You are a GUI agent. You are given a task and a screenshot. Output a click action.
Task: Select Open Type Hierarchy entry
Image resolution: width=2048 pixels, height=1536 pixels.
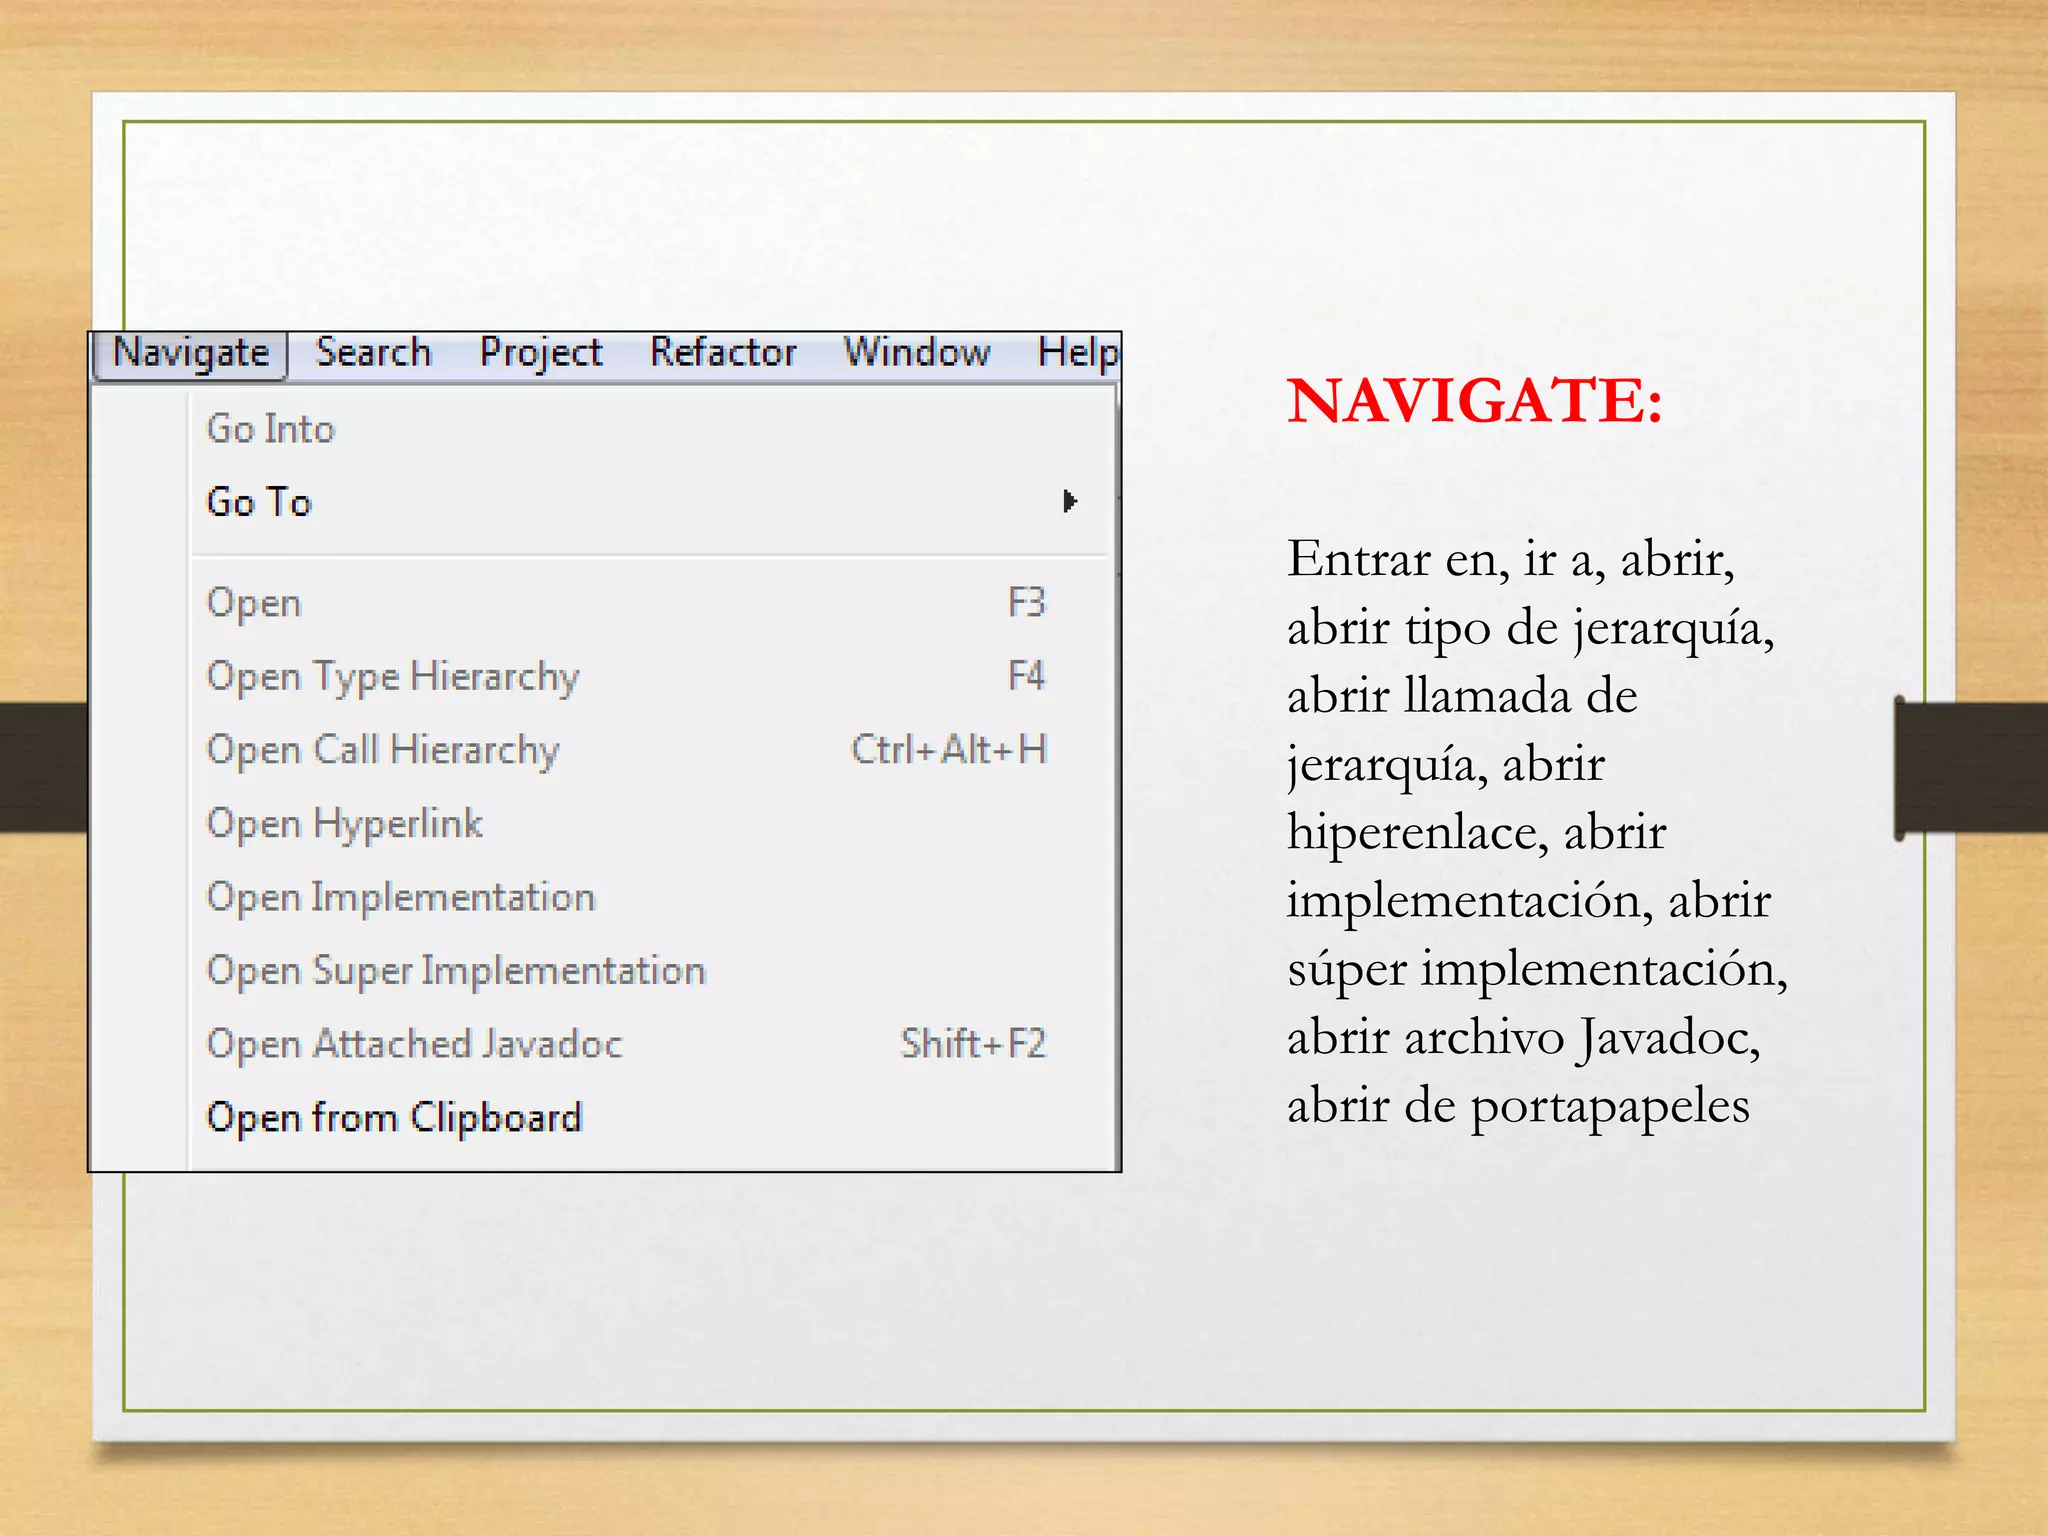(650, 677)
